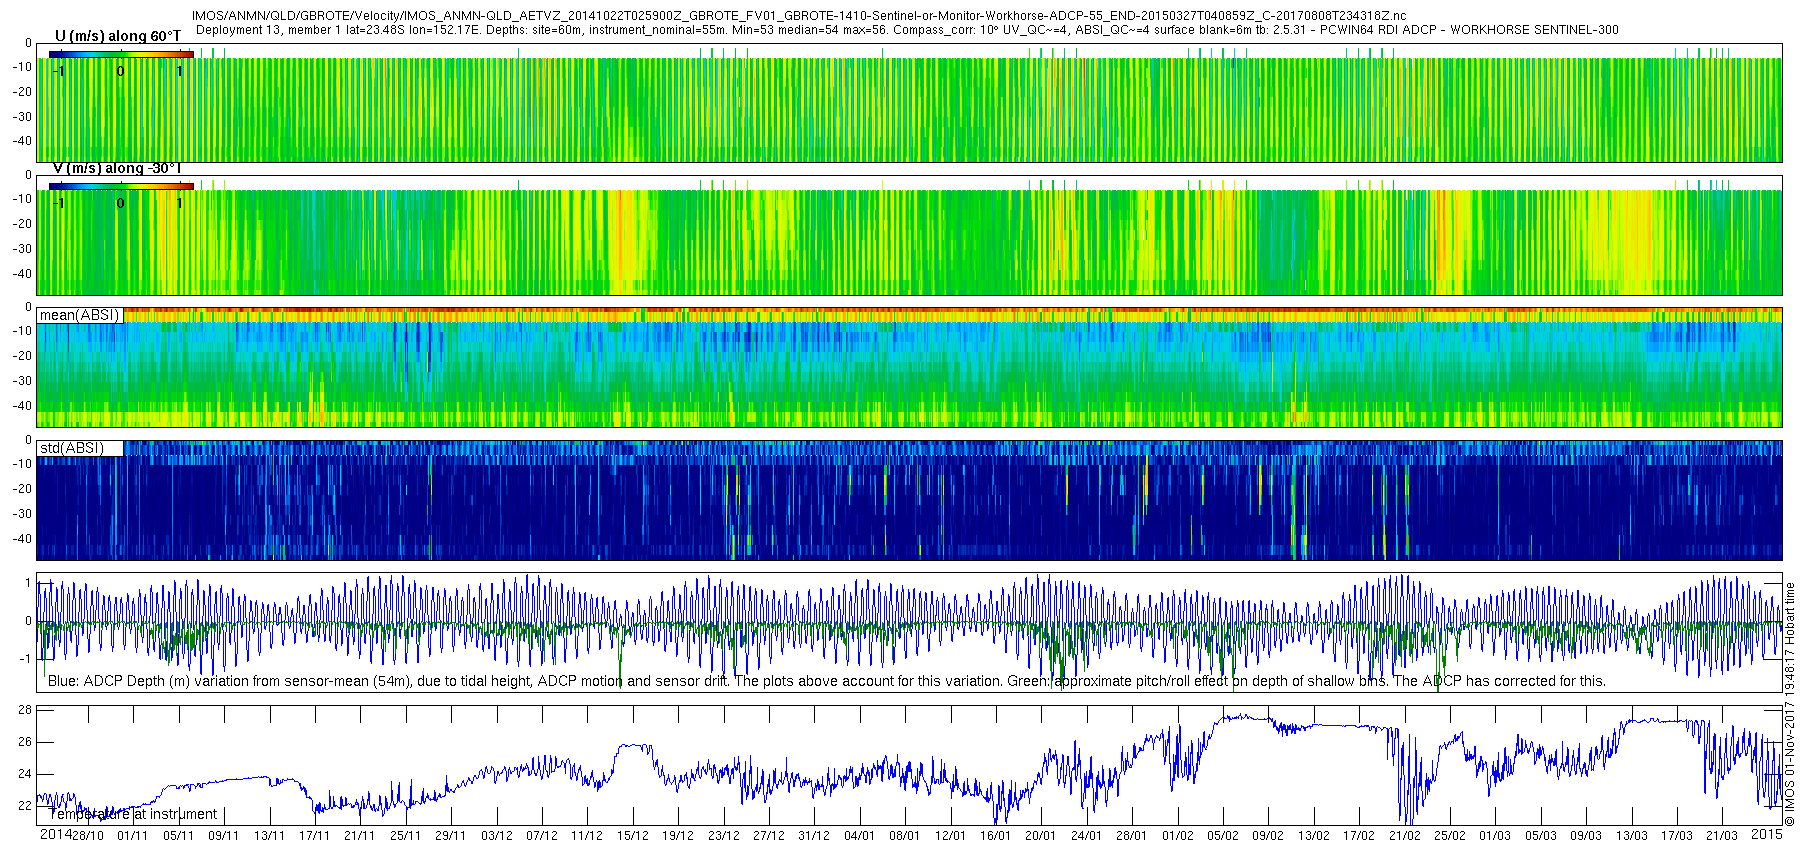This screenshot has width=1800, height=850.
Task: Click the '11/12' date tick label
Action: (587, 836)
